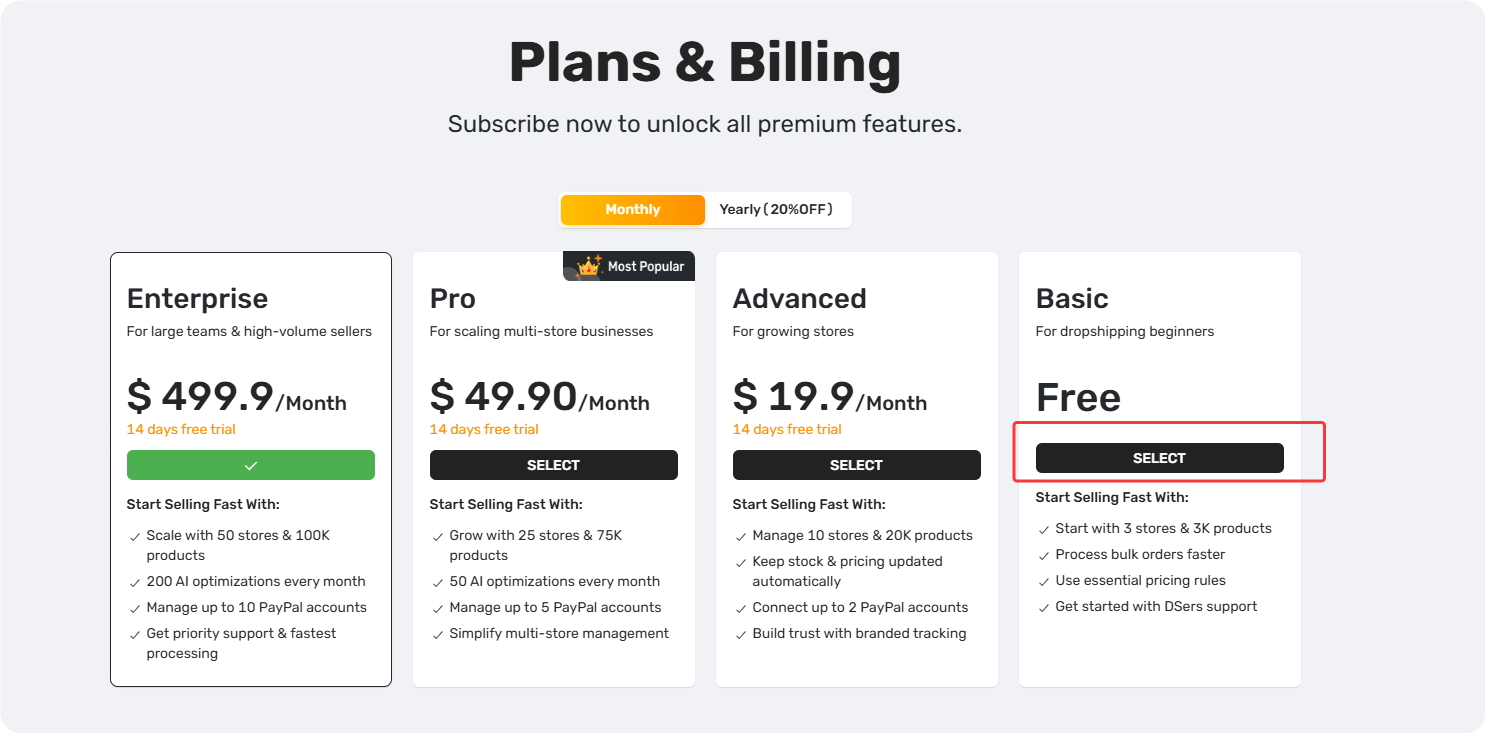Switch billing to Yearly (20%OFF)
The height and width of the screenshot is (733, 1485).
(776, 210)
